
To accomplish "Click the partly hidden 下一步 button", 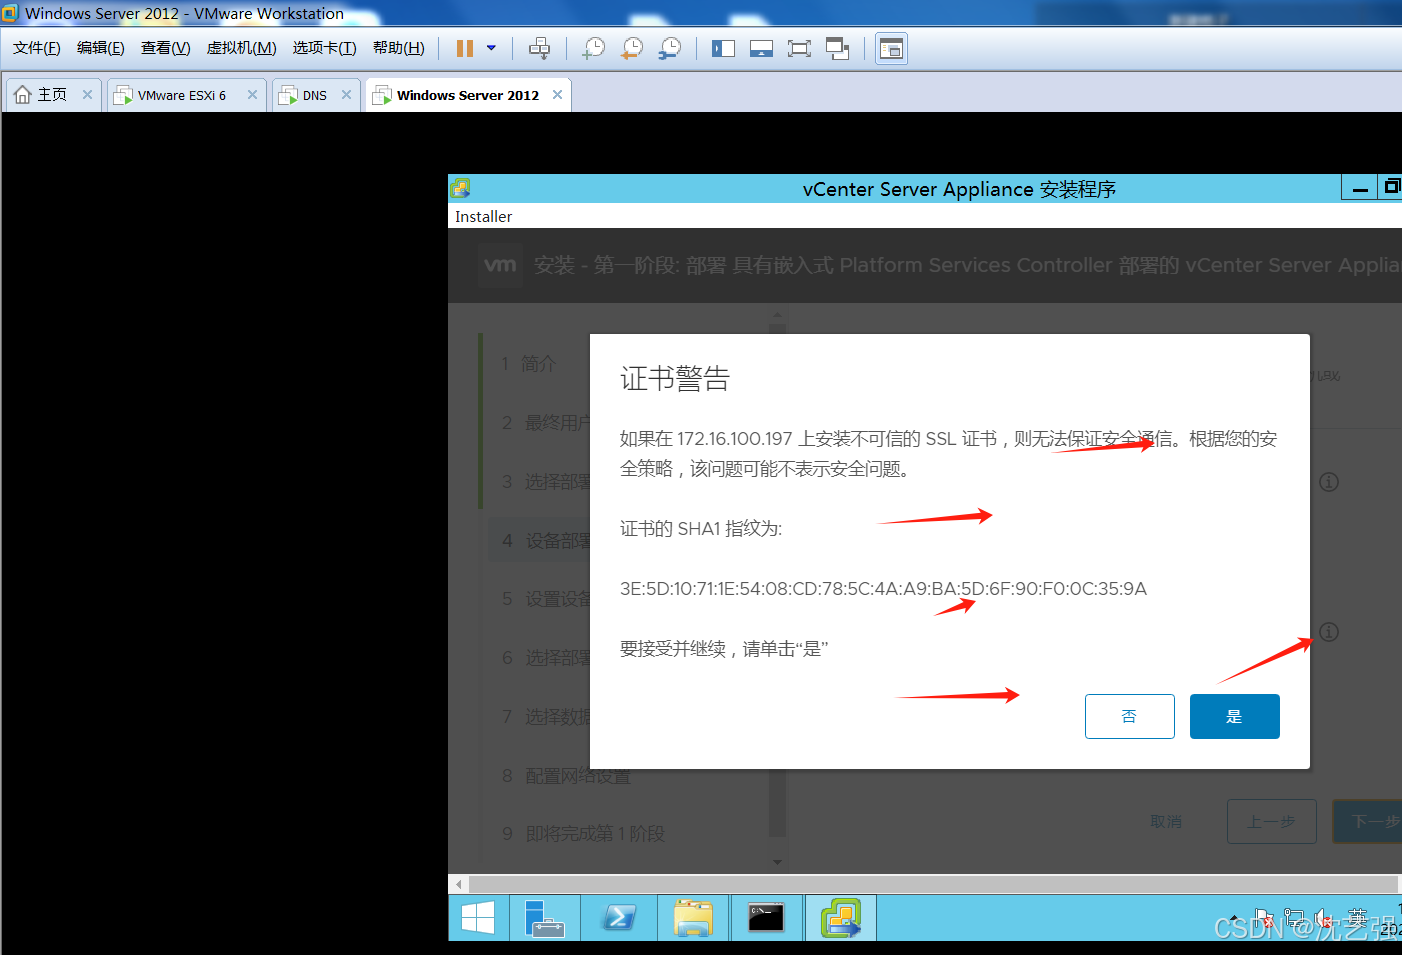I will (1368, 821).
